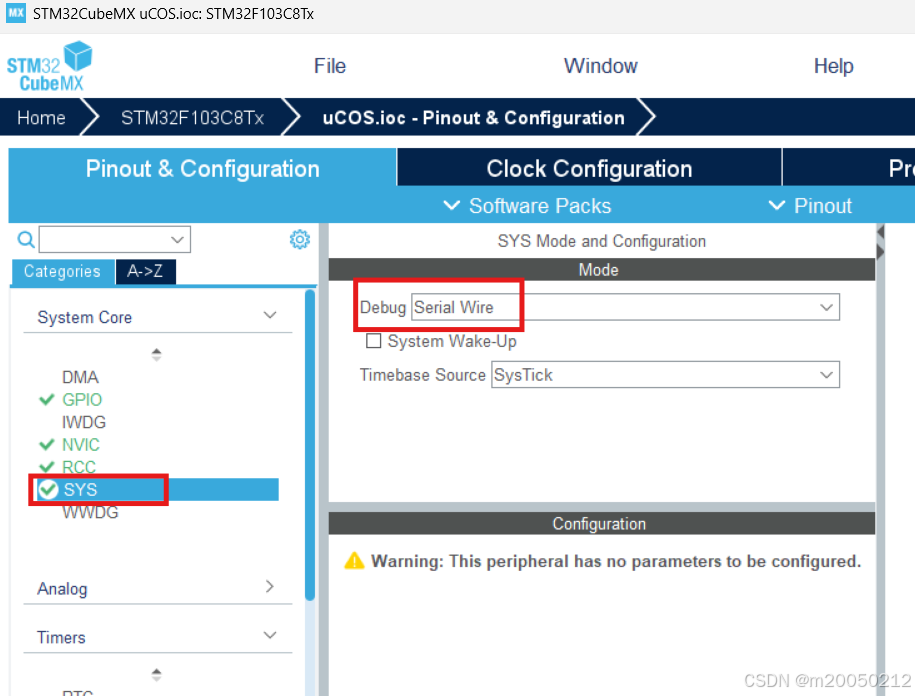
Task: Select SYS in System Core list
Action: tap(156, 489)
